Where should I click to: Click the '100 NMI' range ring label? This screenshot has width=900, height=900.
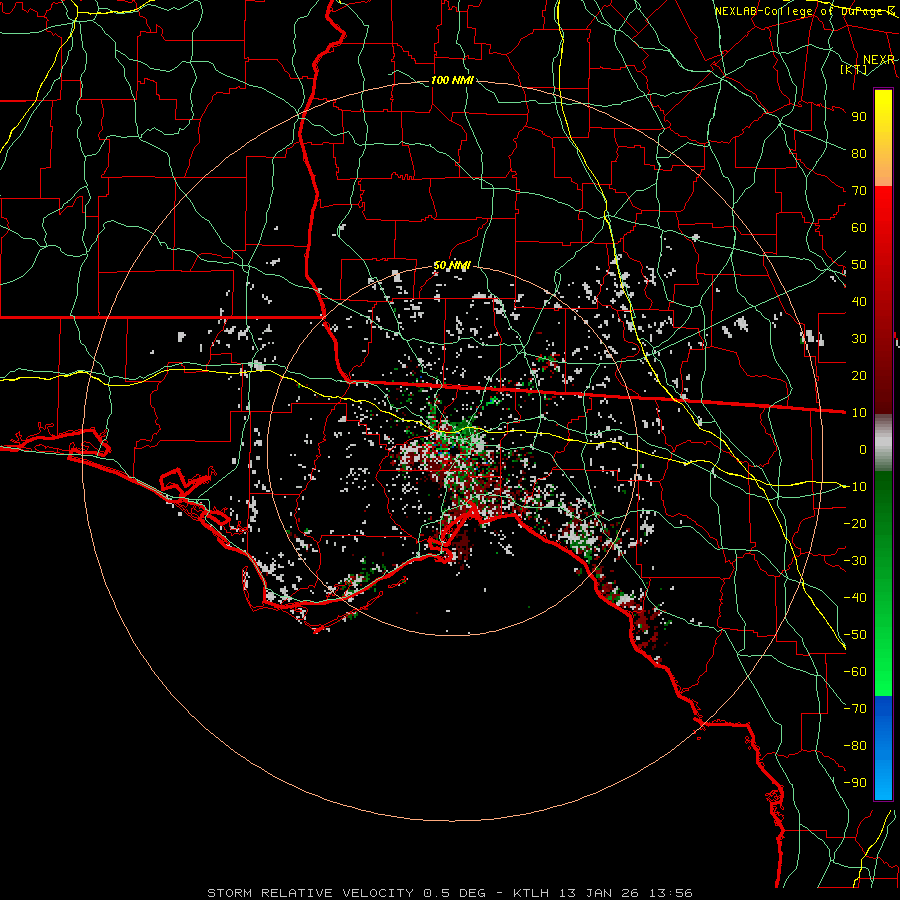pos(452,80)
